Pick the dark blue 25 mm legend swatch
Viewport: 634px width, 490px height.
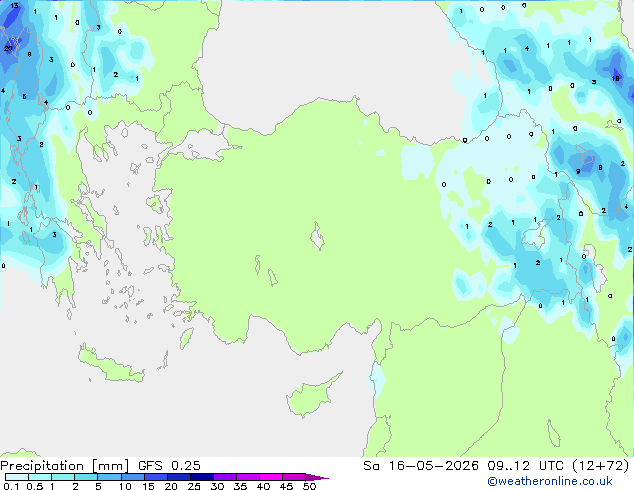pyautogui.click(x=202, y=477)
